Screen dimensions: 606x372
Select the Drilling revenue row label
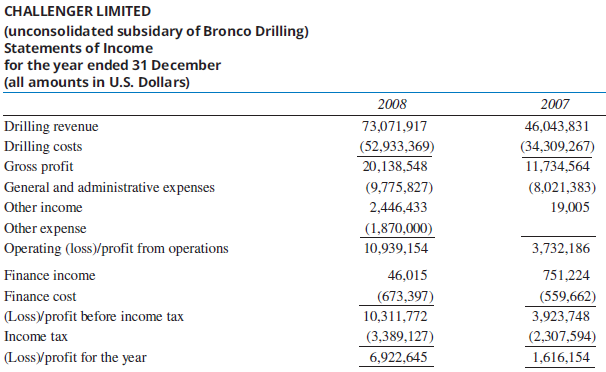click(x=51, y=126)
